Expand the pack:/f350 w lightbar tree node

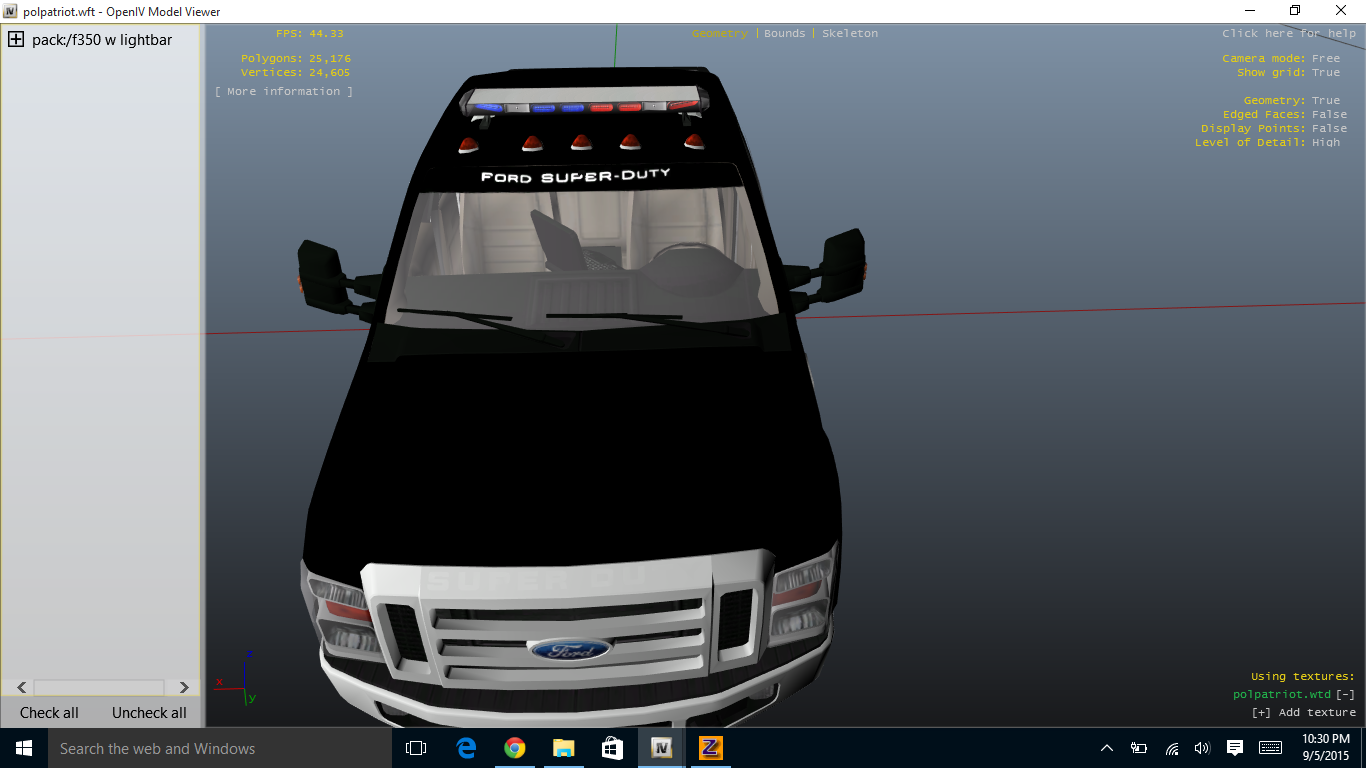click(x=16, y=40)
